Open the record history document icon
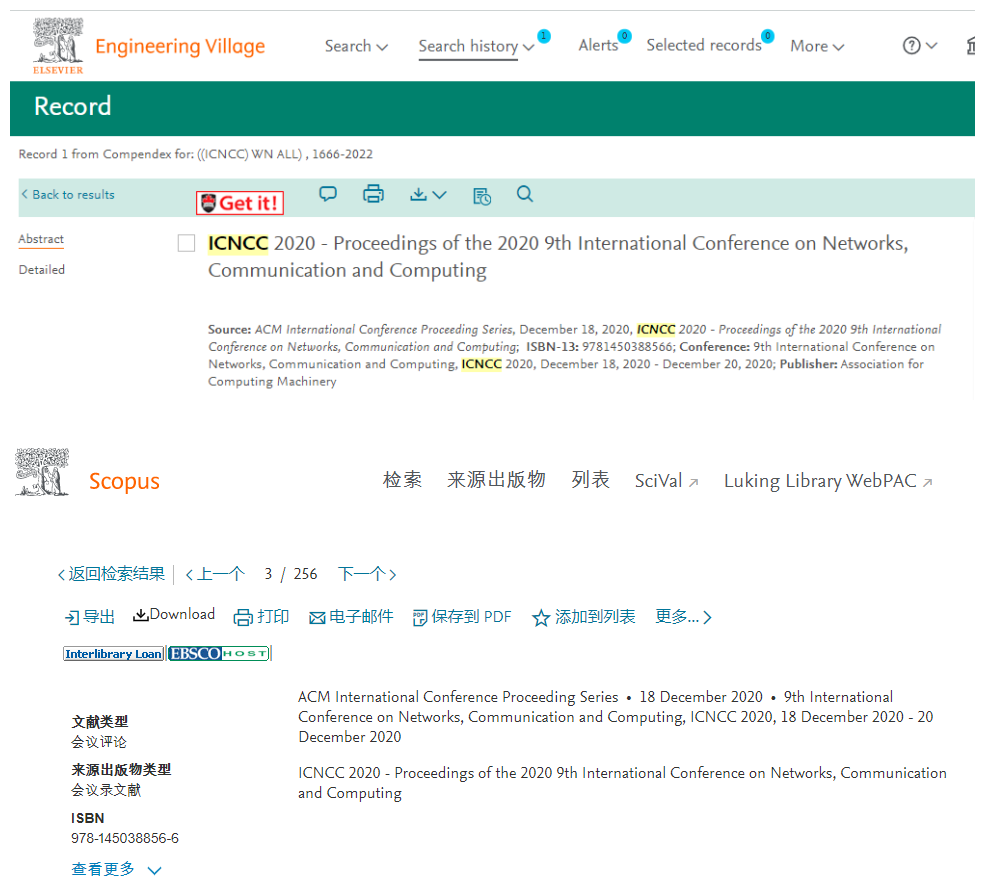 482,196
